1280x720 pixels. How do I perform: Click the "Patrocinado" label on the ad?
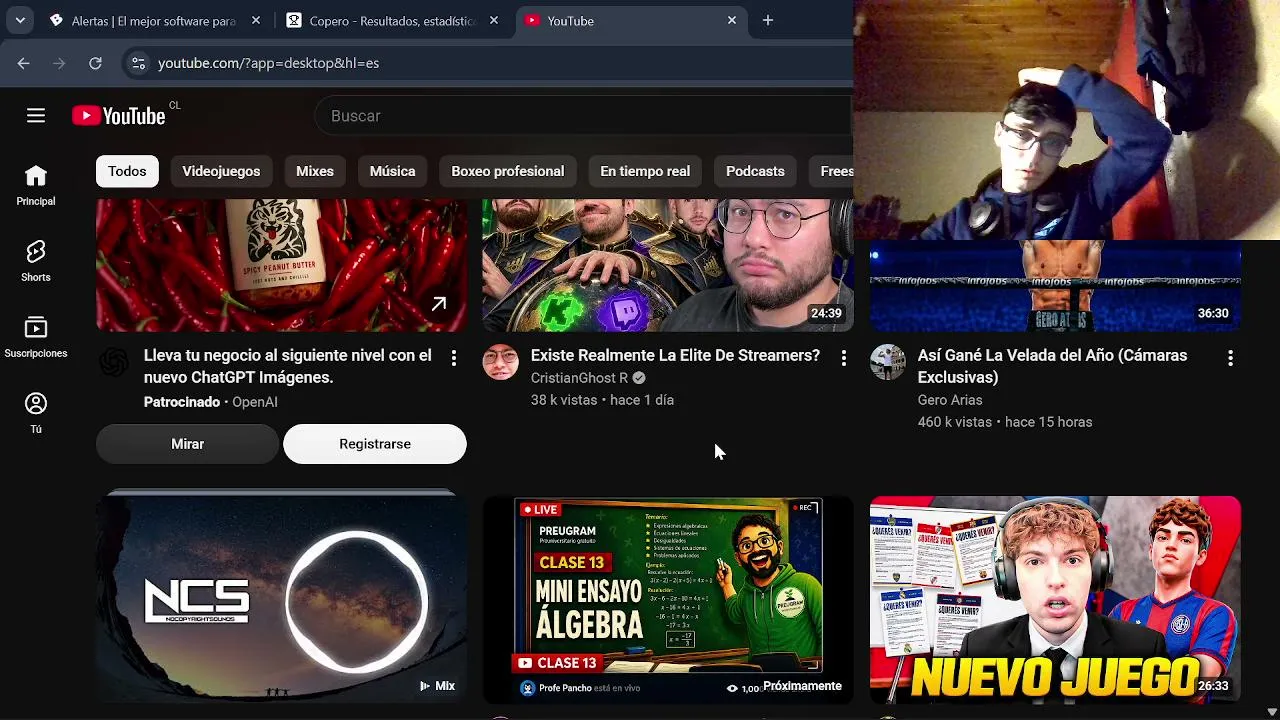point(182,402)
